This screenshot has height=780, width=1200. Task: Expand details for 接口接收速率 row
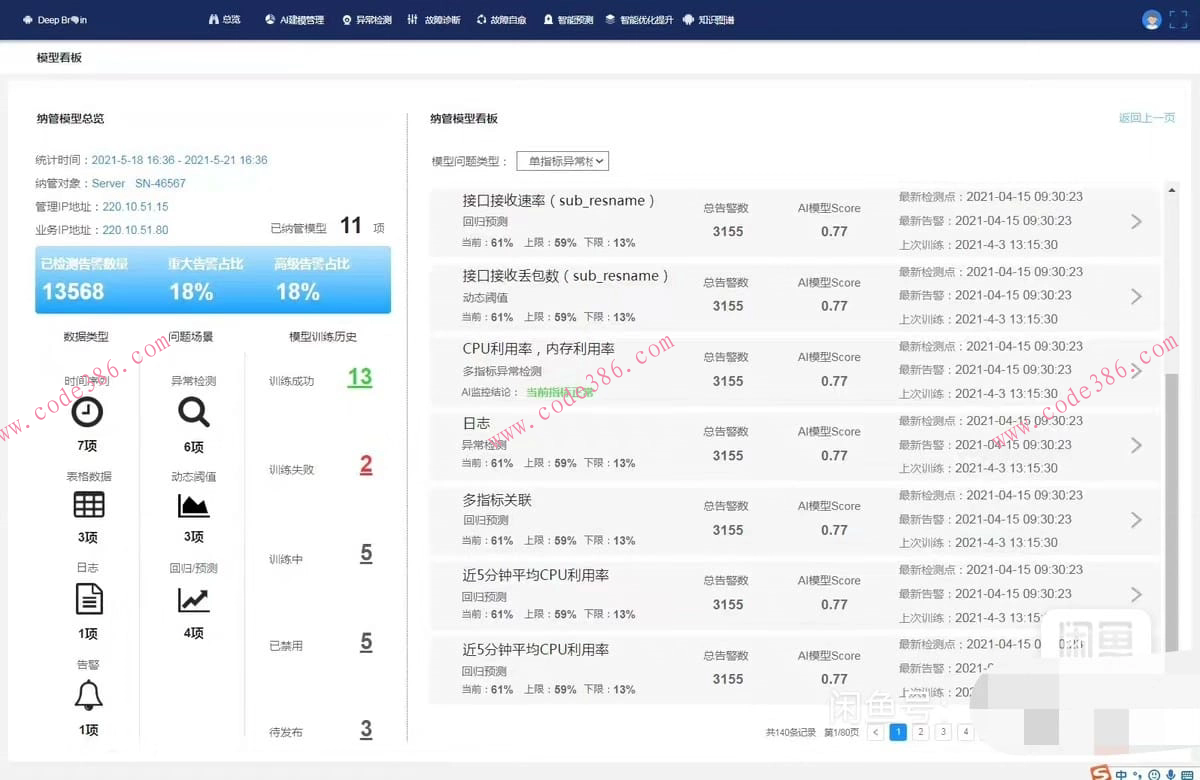point(1137,220)
